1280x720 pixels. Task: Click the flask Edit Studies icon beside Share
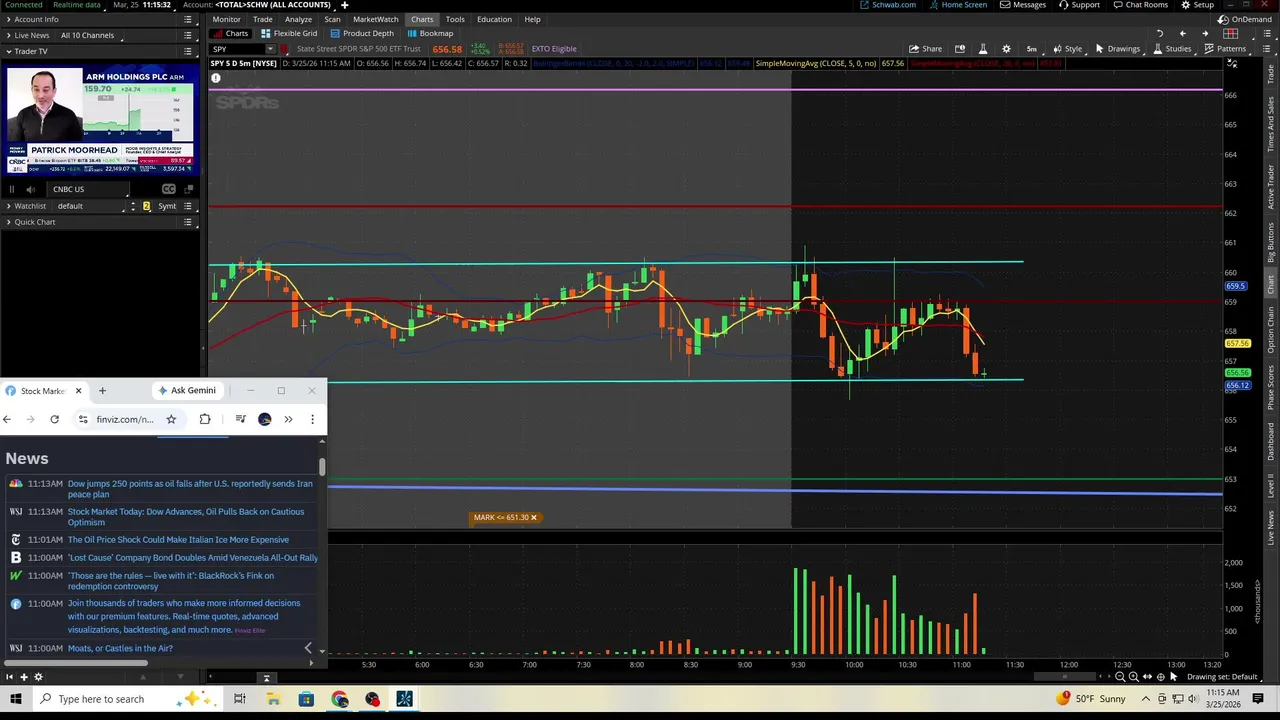983,48
